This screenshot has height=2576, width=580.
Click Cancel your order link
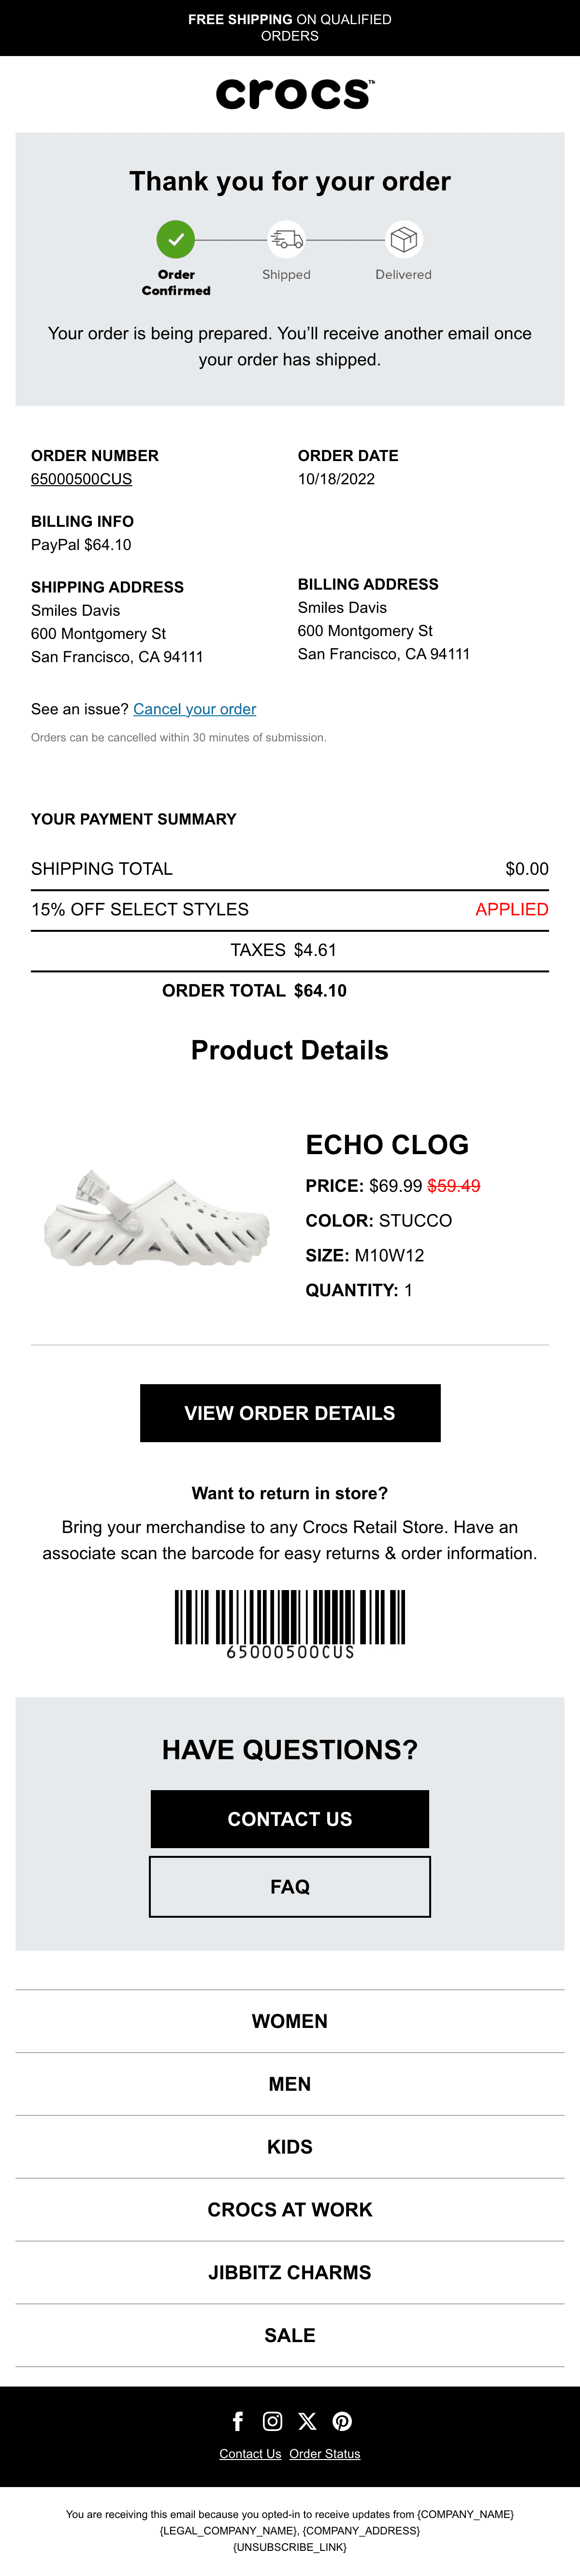click(x=194, y=709)
